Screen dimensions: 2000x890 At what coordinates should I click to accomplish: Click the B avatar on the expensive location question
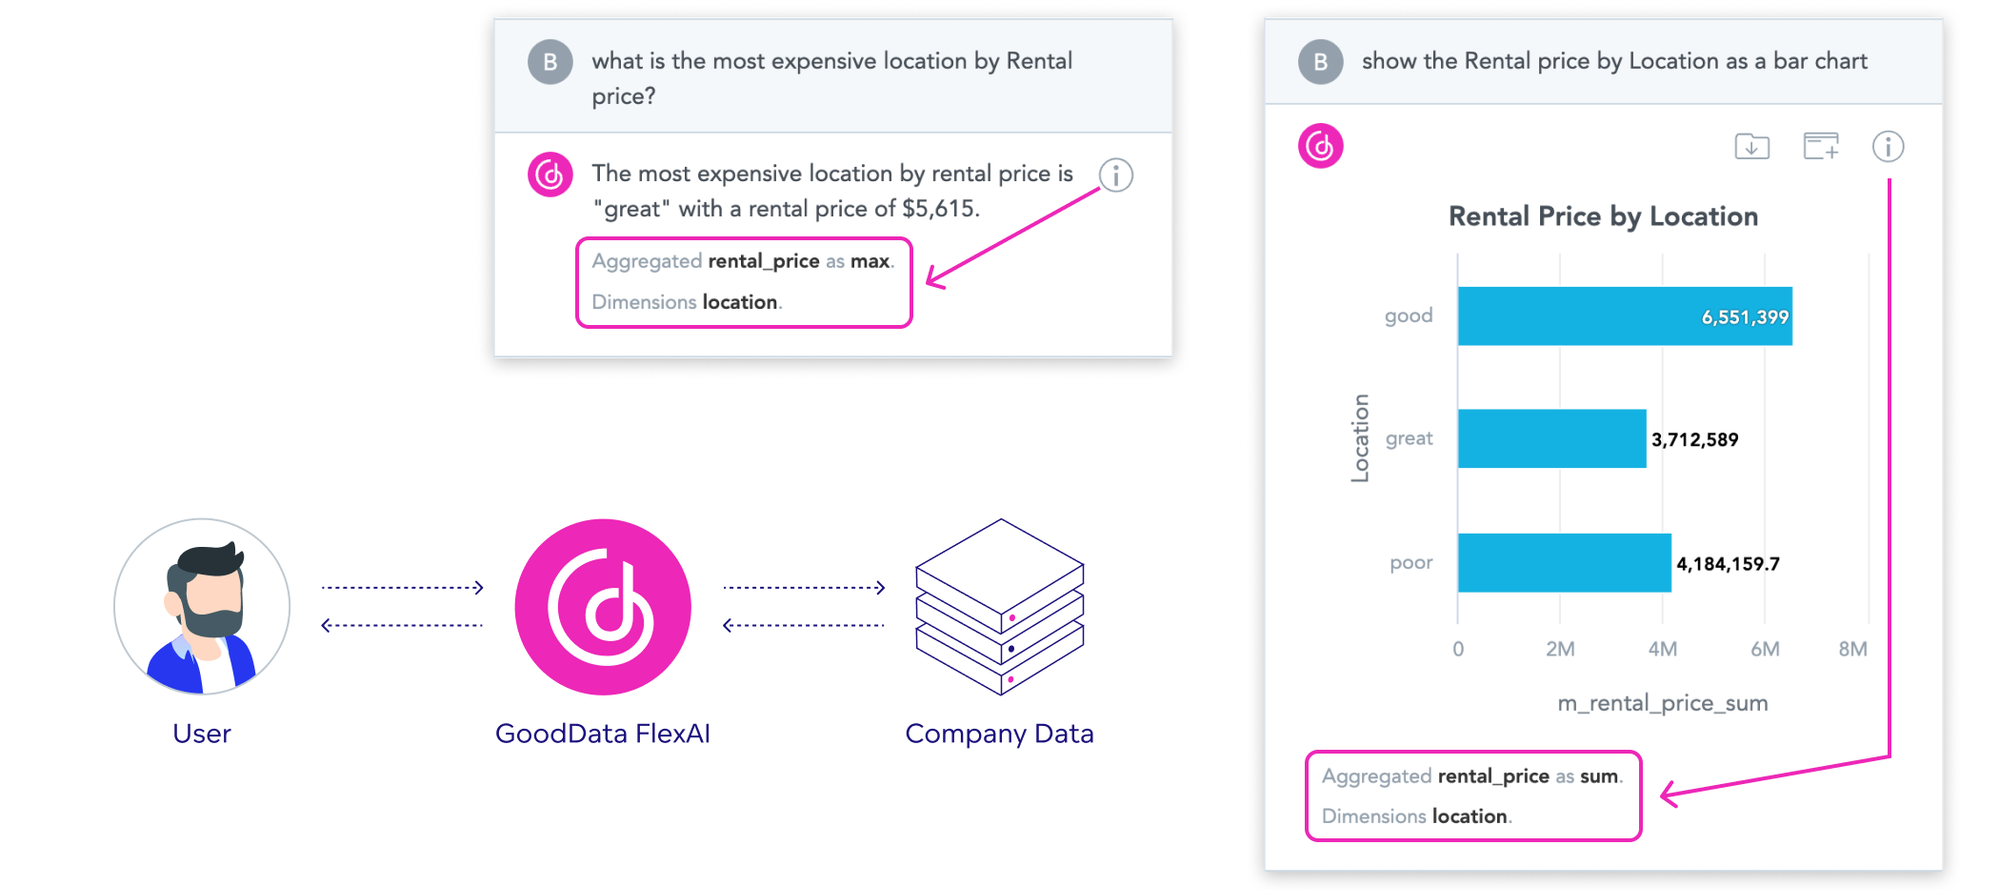coord(550,61)
